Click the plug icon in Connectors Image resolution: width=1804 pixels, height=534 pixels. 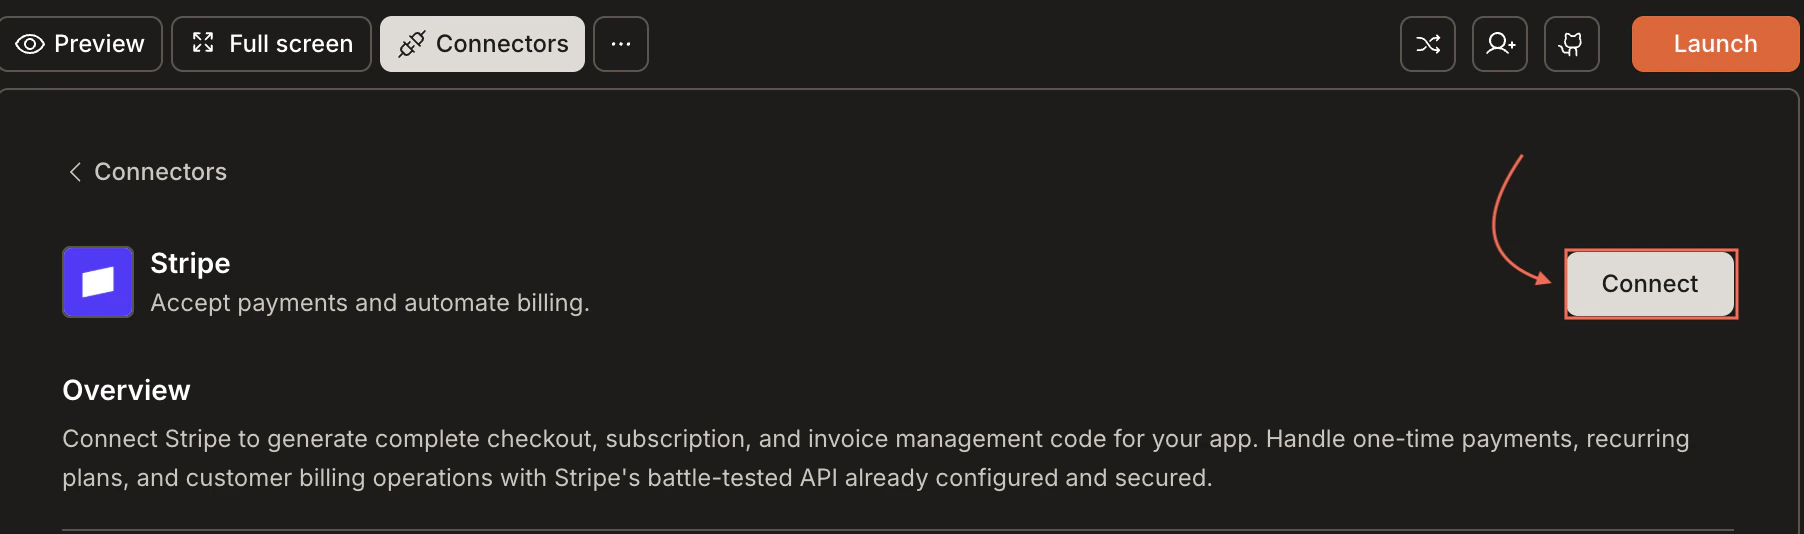click(412, 44)
